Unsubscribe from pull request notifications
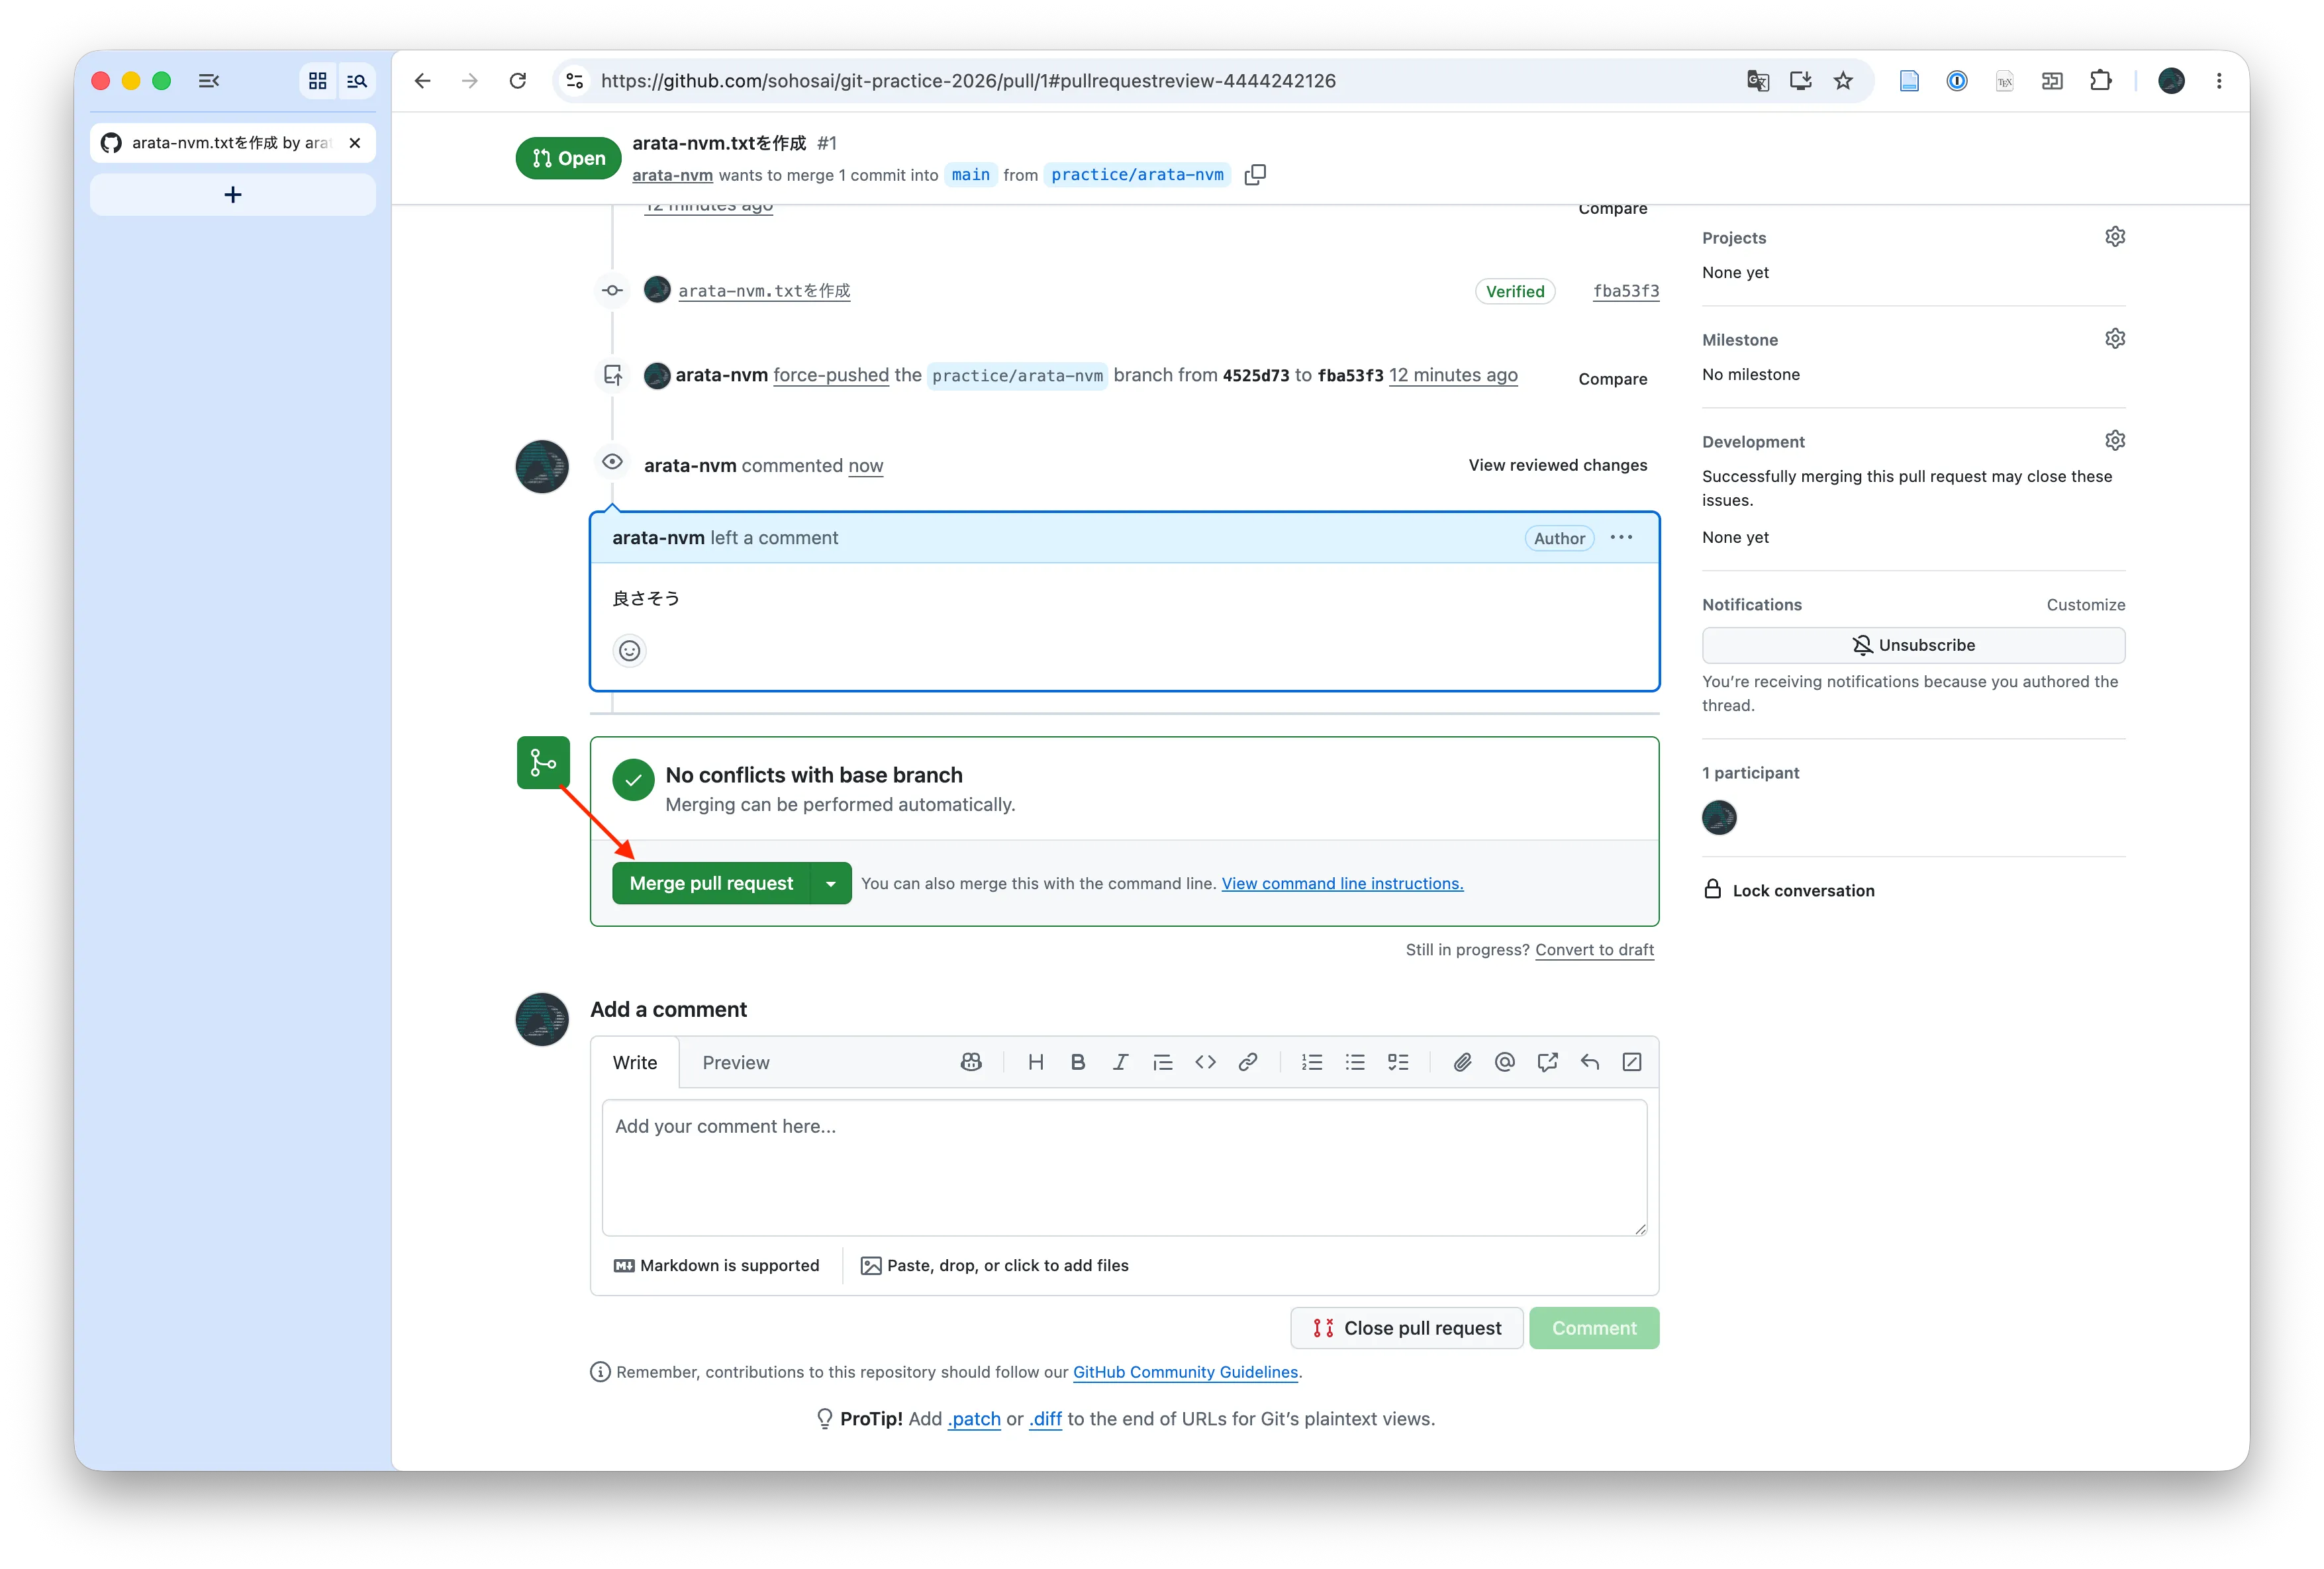The height and width of the screenshot is (1569, 2324). [x=1913, y=645]
